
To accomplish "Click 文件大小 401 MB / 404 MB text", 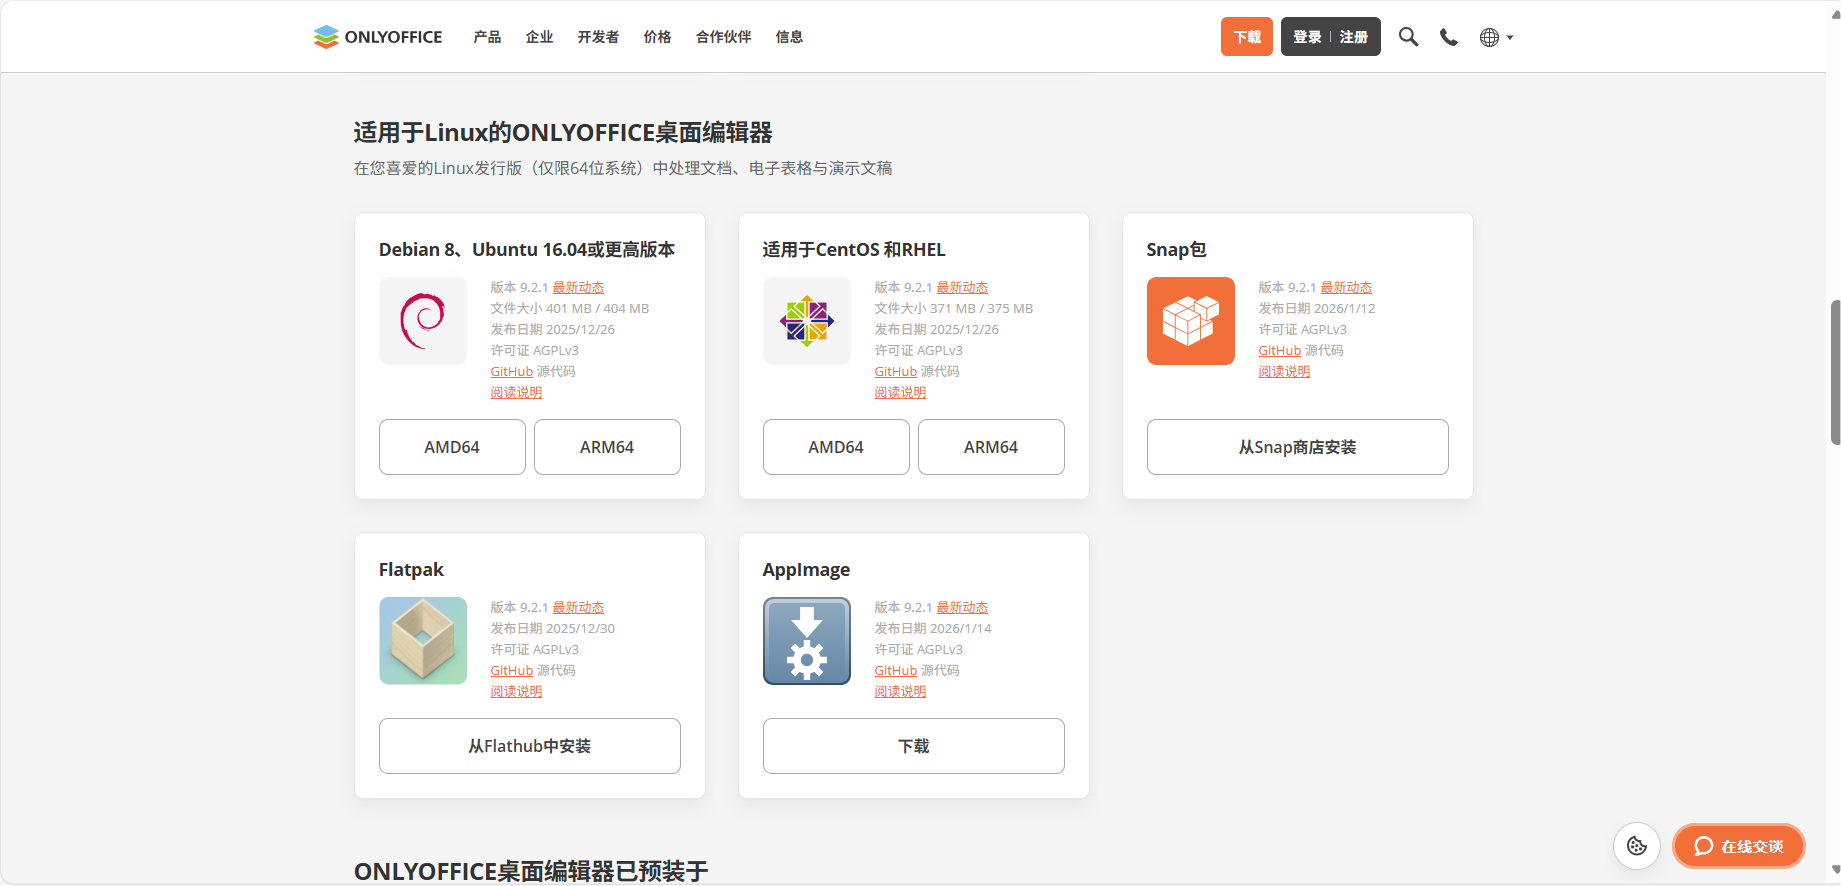I will (x=570, y=309).
